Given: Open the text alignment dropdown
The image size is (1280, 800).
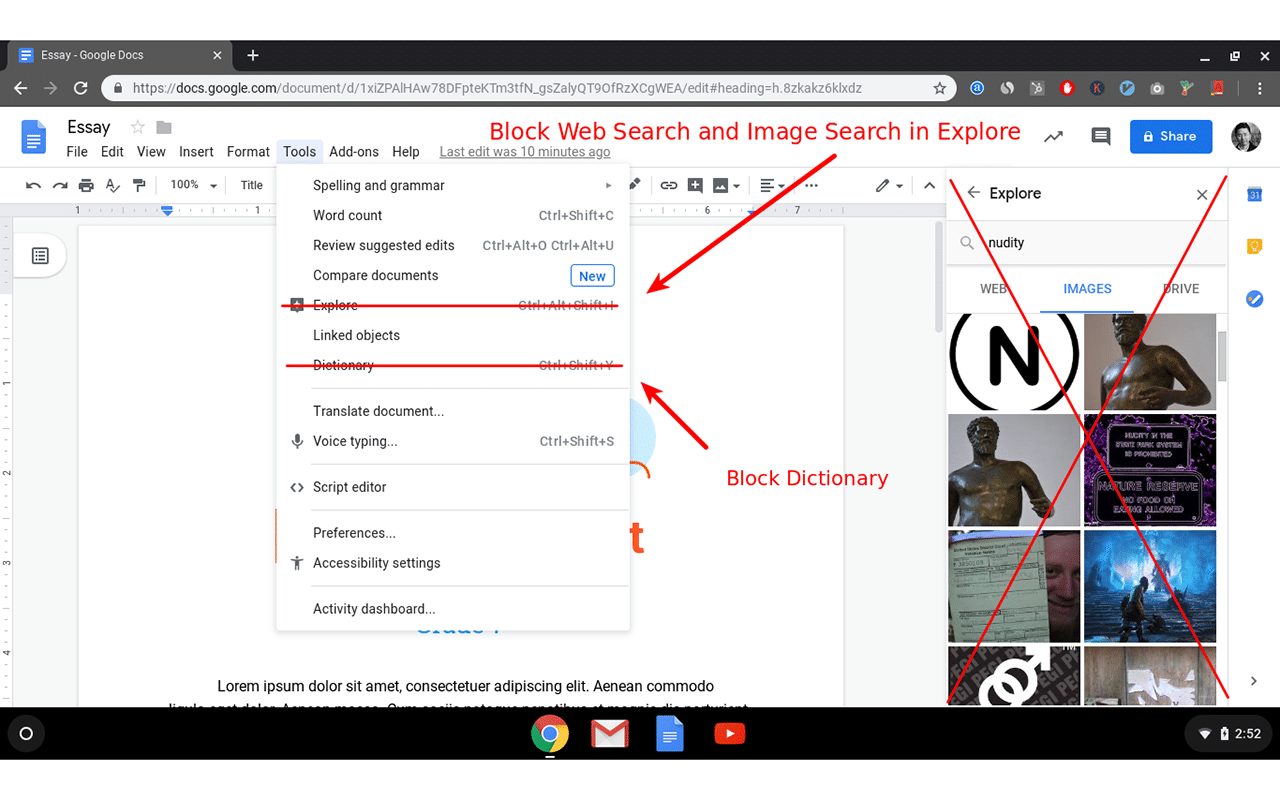Looking at the screenshot, I should coord(772,185).
